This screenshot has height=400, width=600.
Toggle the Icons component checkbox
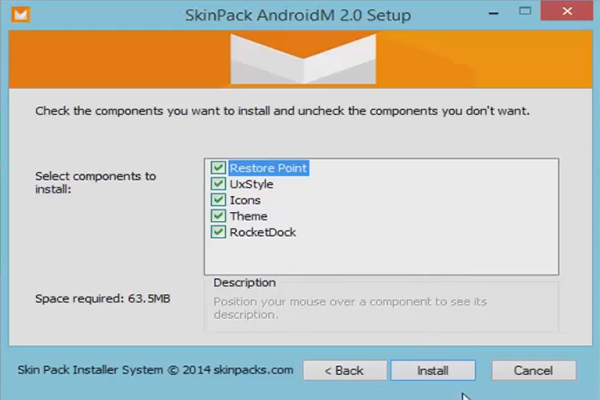pos(218,200)
